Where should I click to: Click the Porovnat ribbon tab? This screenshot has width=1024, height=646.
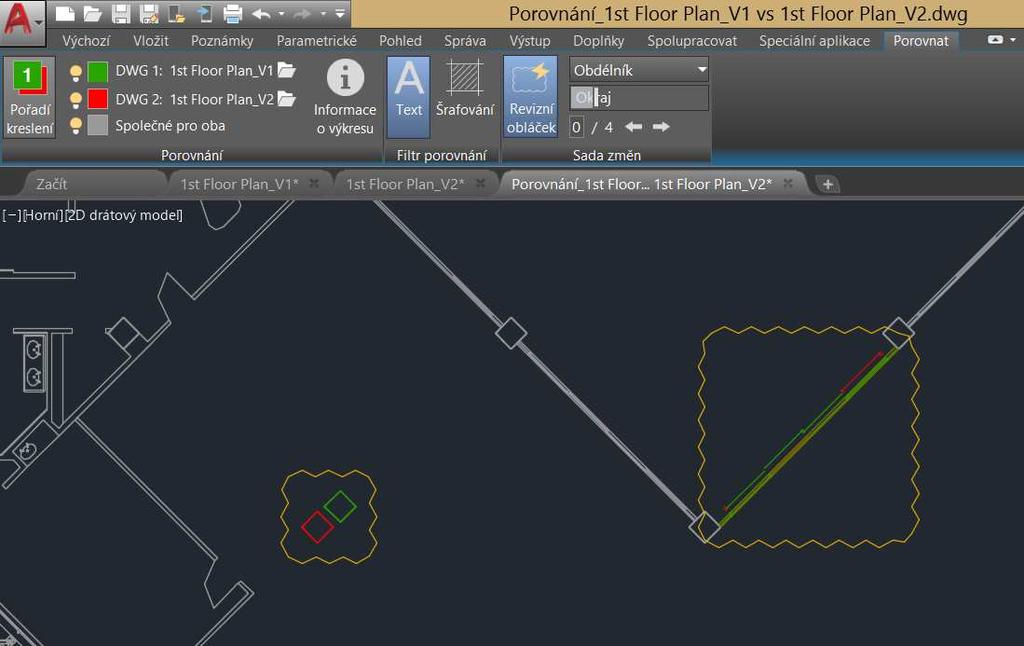[921, 40]
